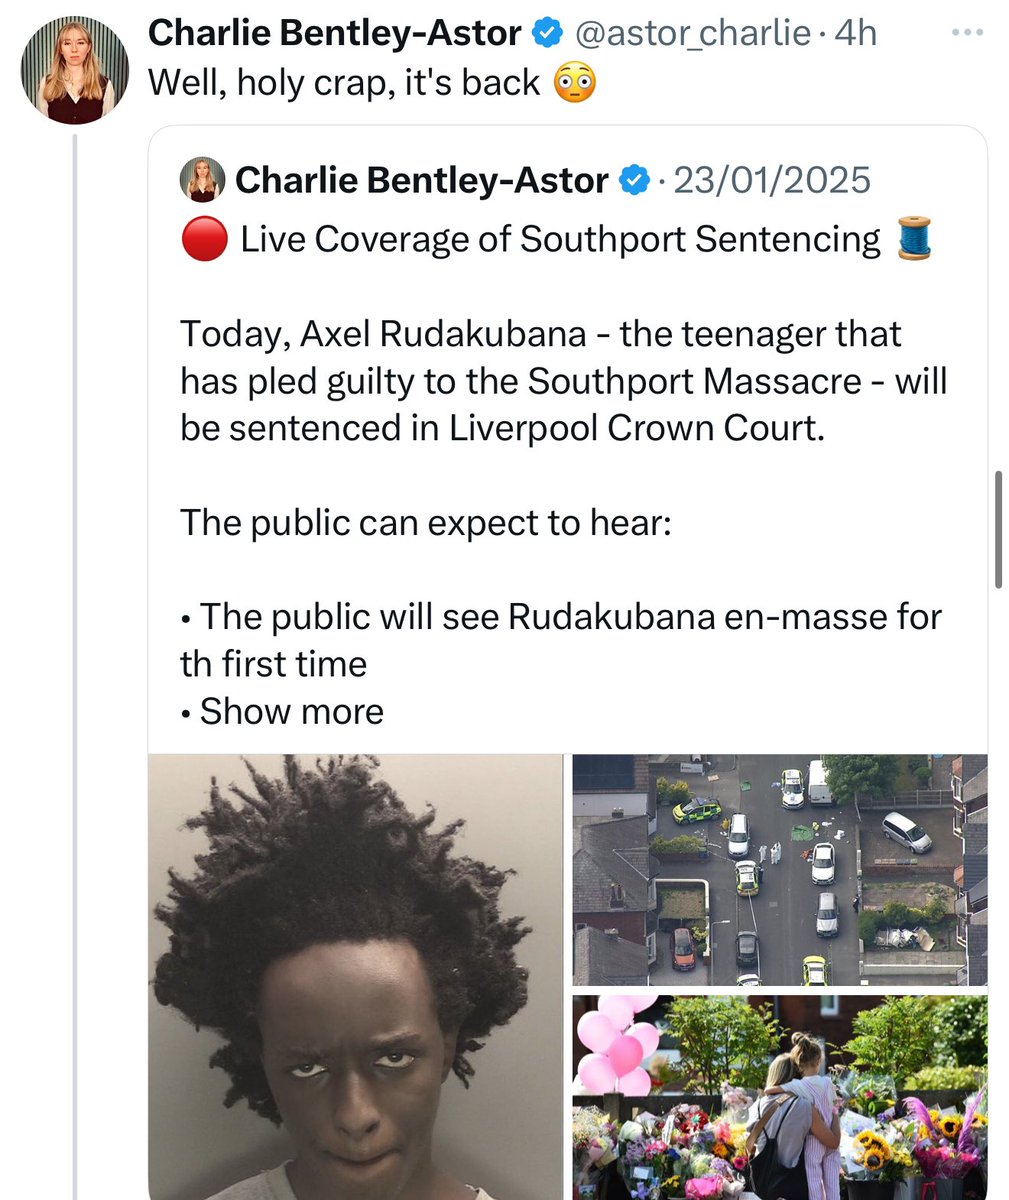Expand quoted tweet via Show more
The width and height of the screenshot is (1009, 1200).
coord(291,711)
